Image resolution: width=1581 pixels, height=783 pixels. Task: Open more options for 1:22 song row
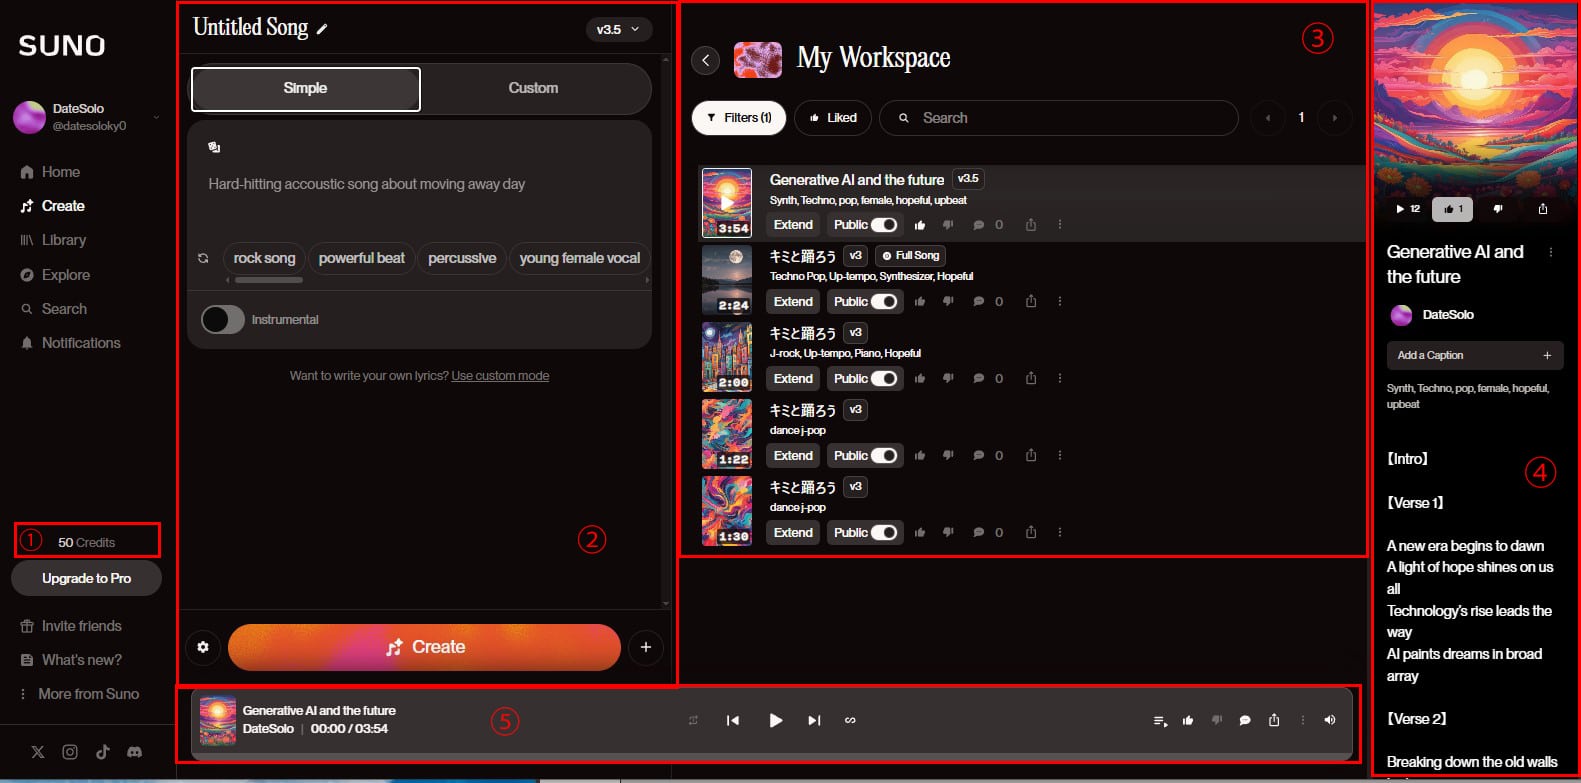(1060, 456)
